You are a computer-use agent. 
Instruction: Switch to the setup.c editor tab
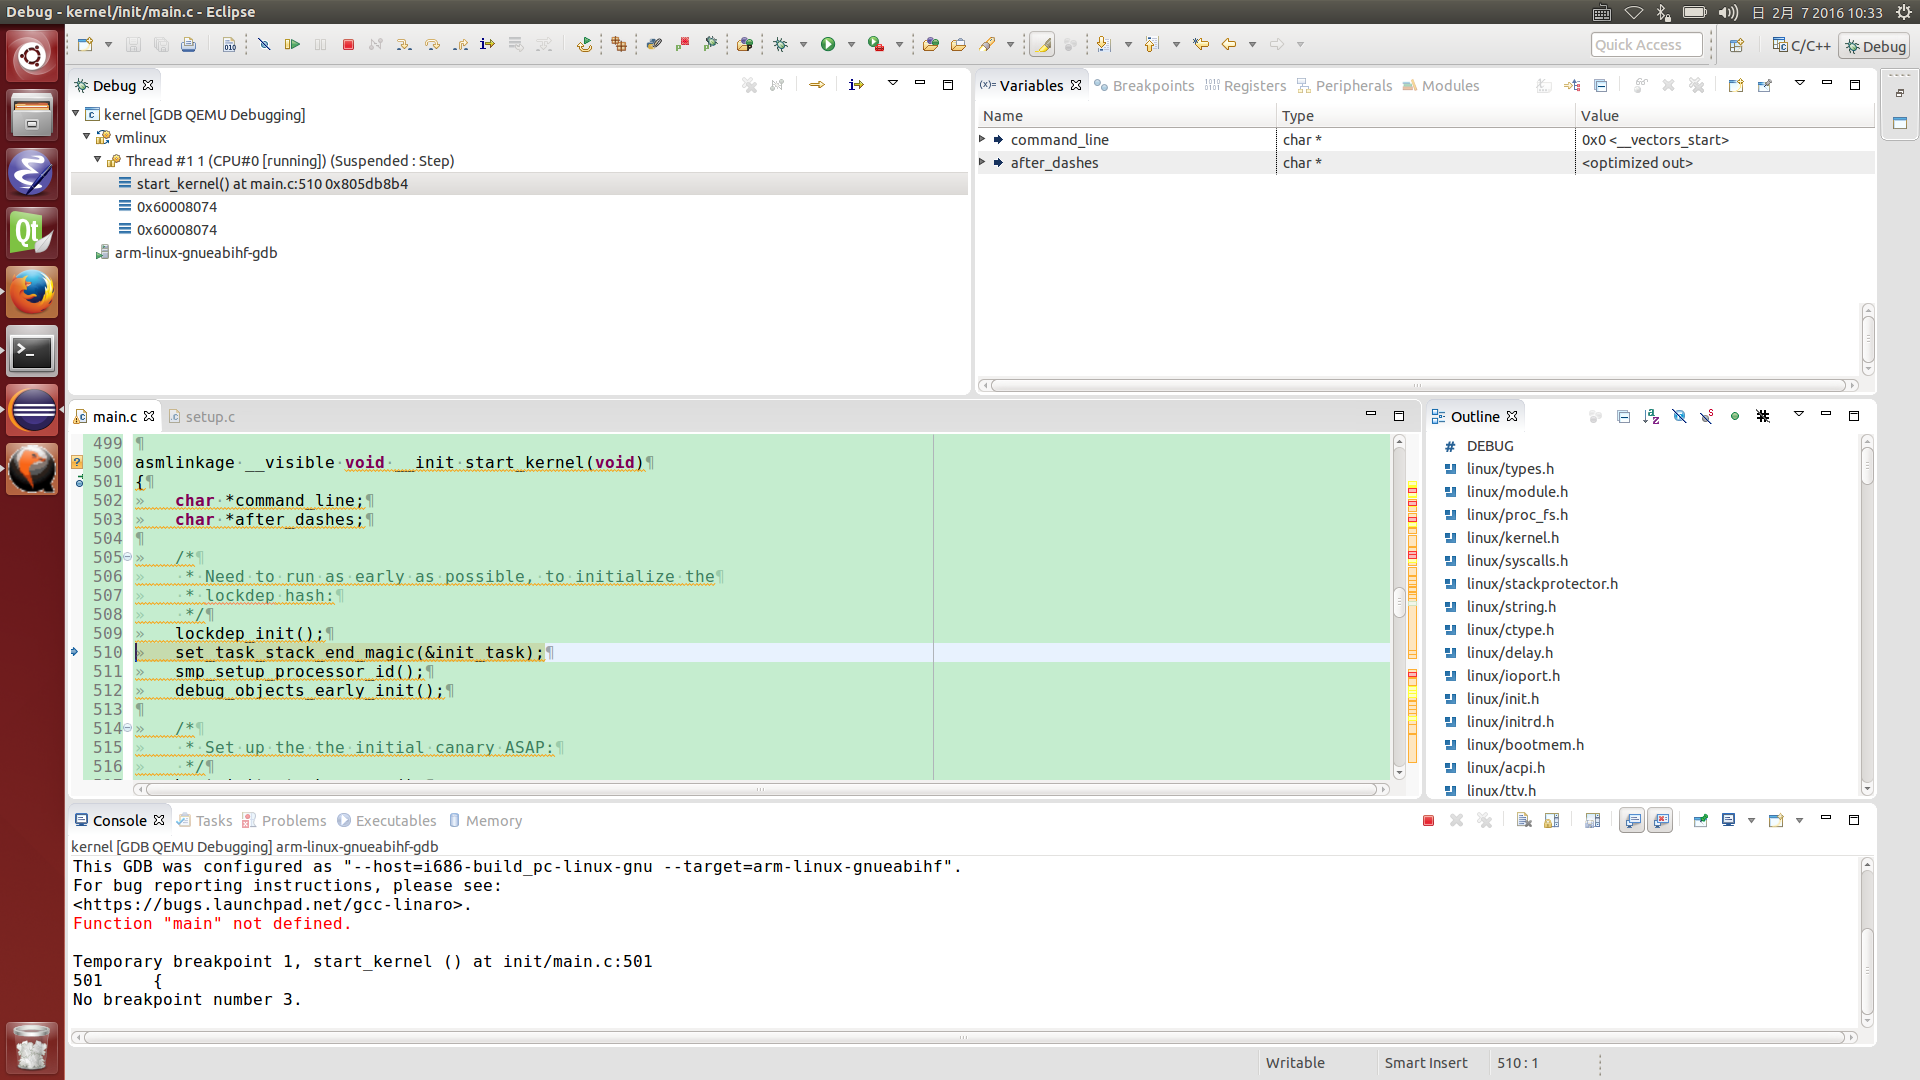(x=202, y=417)
